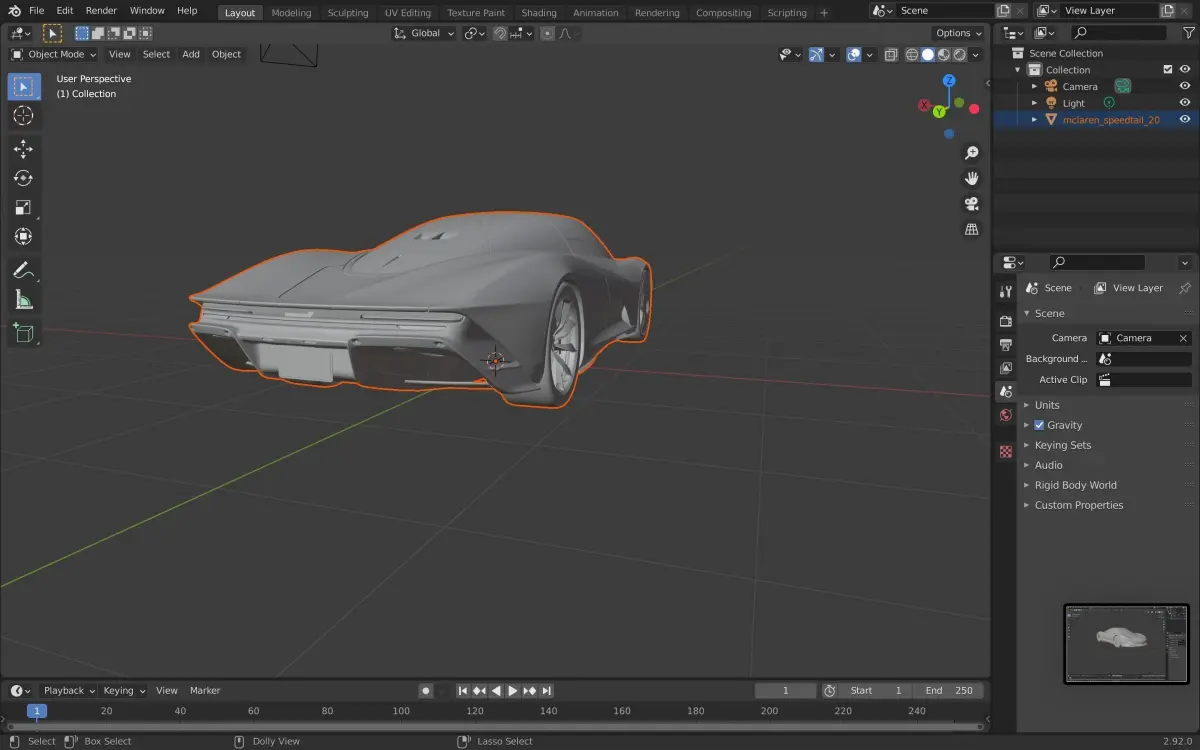Click the Options button in viewport header
The width and height of the screenshot is (1200, 750).
(x=958, y=33)
